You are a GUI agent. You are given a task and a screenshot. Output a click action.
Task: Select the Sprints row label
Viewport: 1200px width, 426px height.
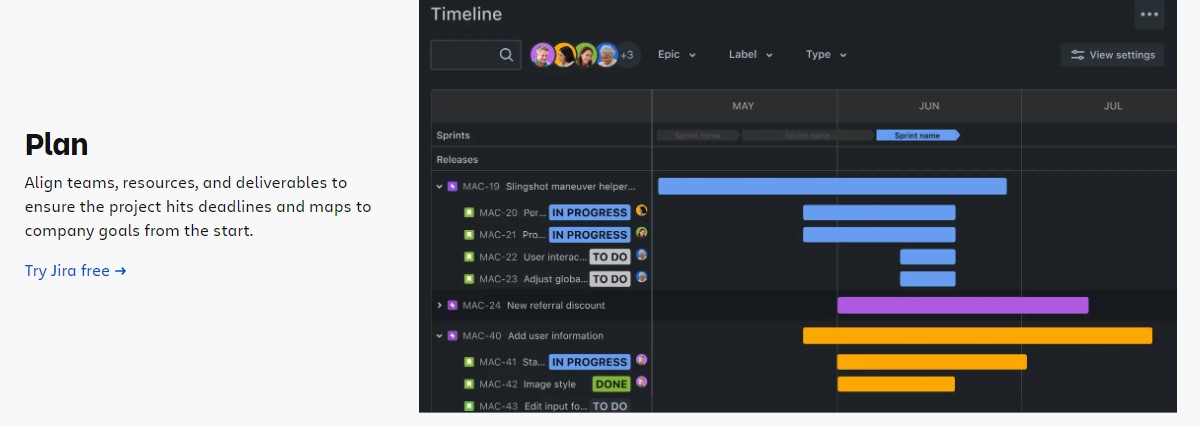[x=453, y=135]
